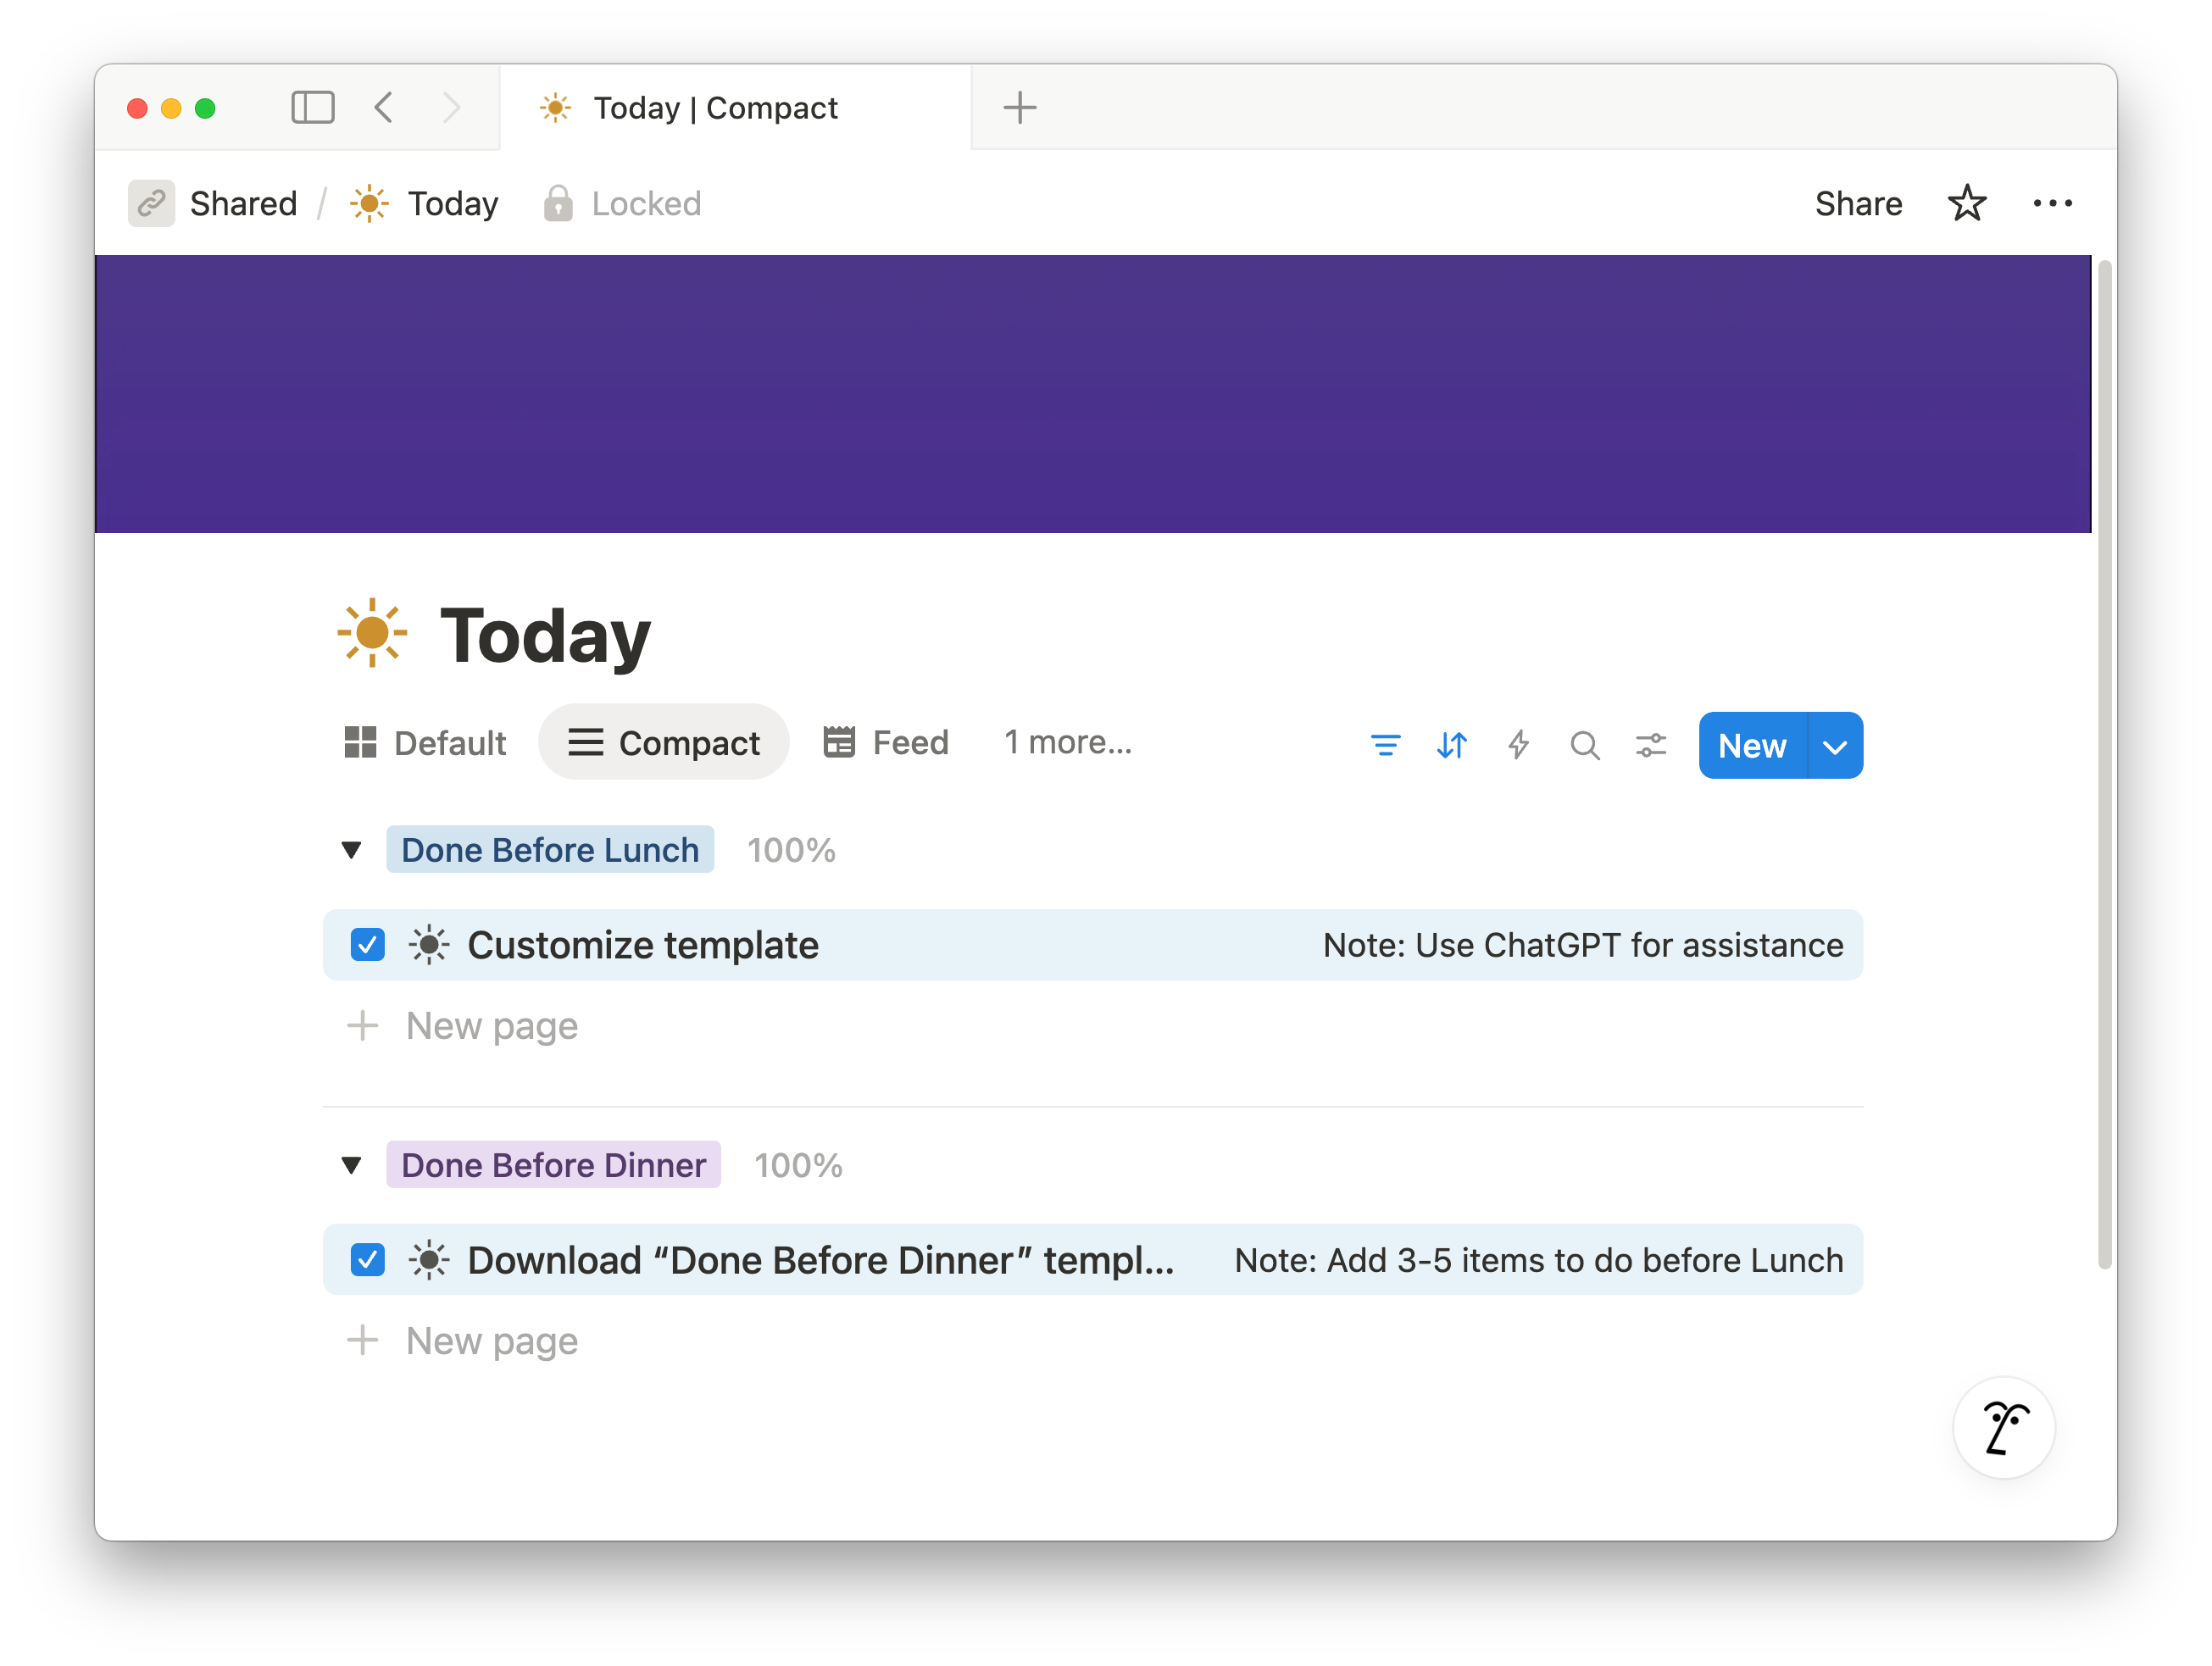
Task: Open database search magnifier icon
Action: (1584, 745)
